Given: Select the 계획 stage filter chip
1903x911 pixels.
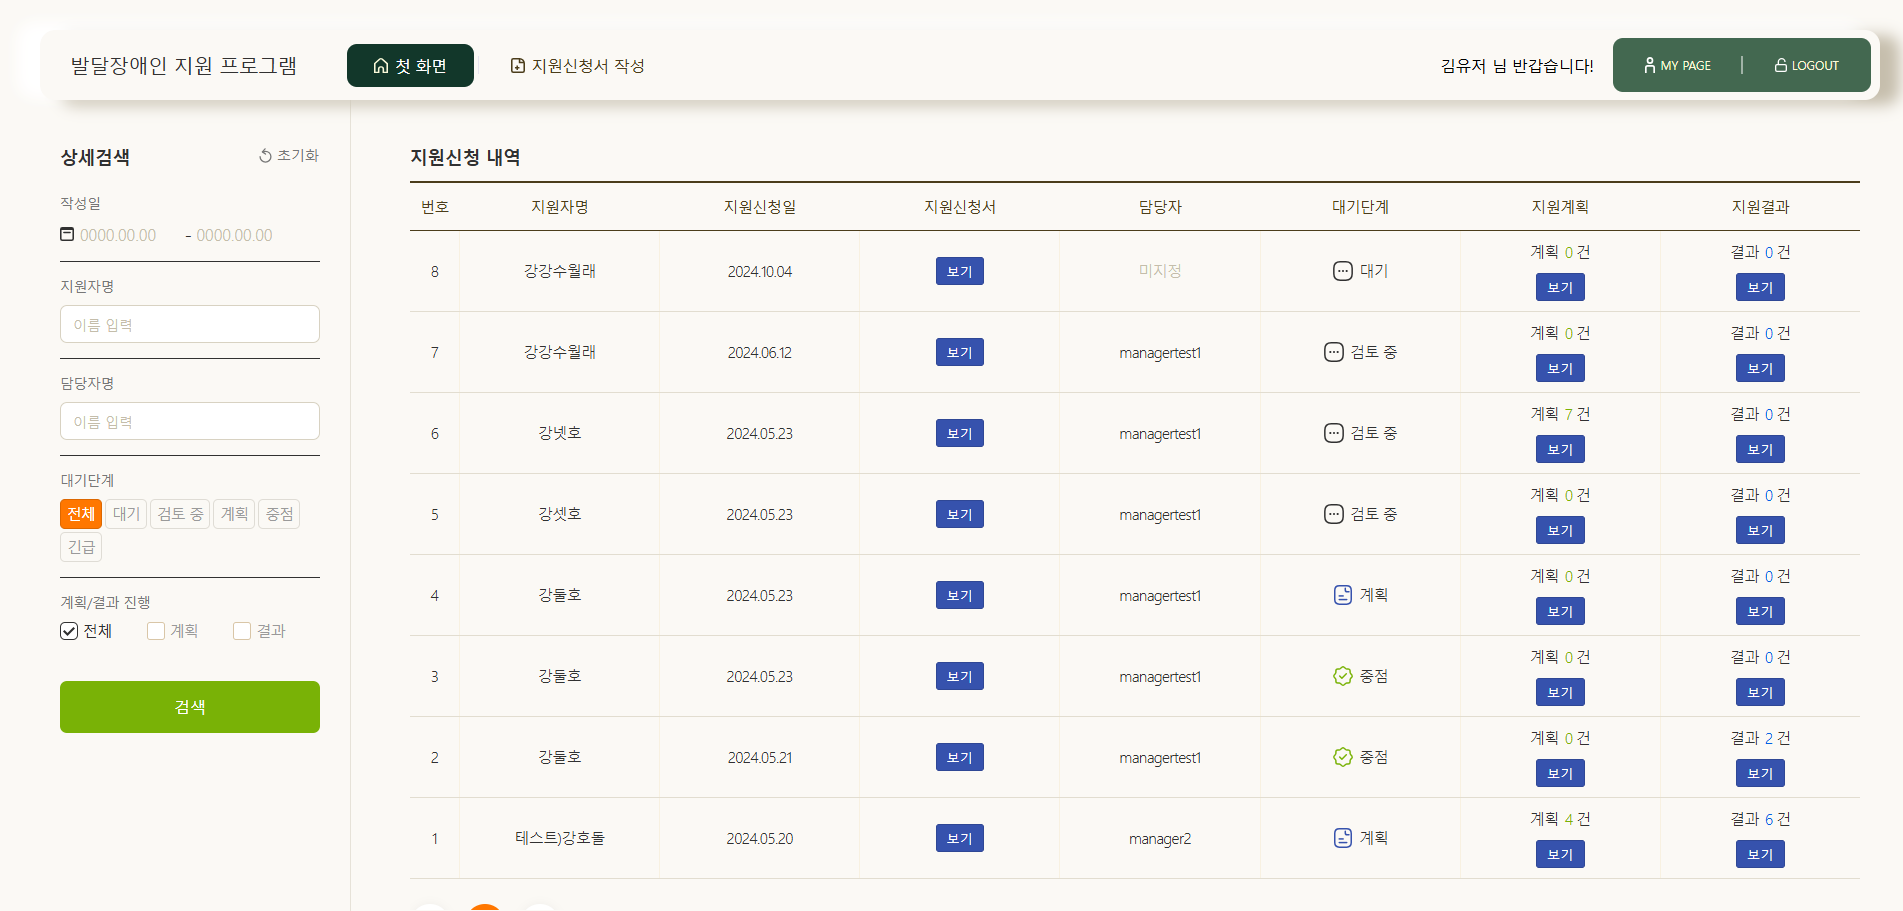Looking at the screenshot, I should (x=234, y=514).
